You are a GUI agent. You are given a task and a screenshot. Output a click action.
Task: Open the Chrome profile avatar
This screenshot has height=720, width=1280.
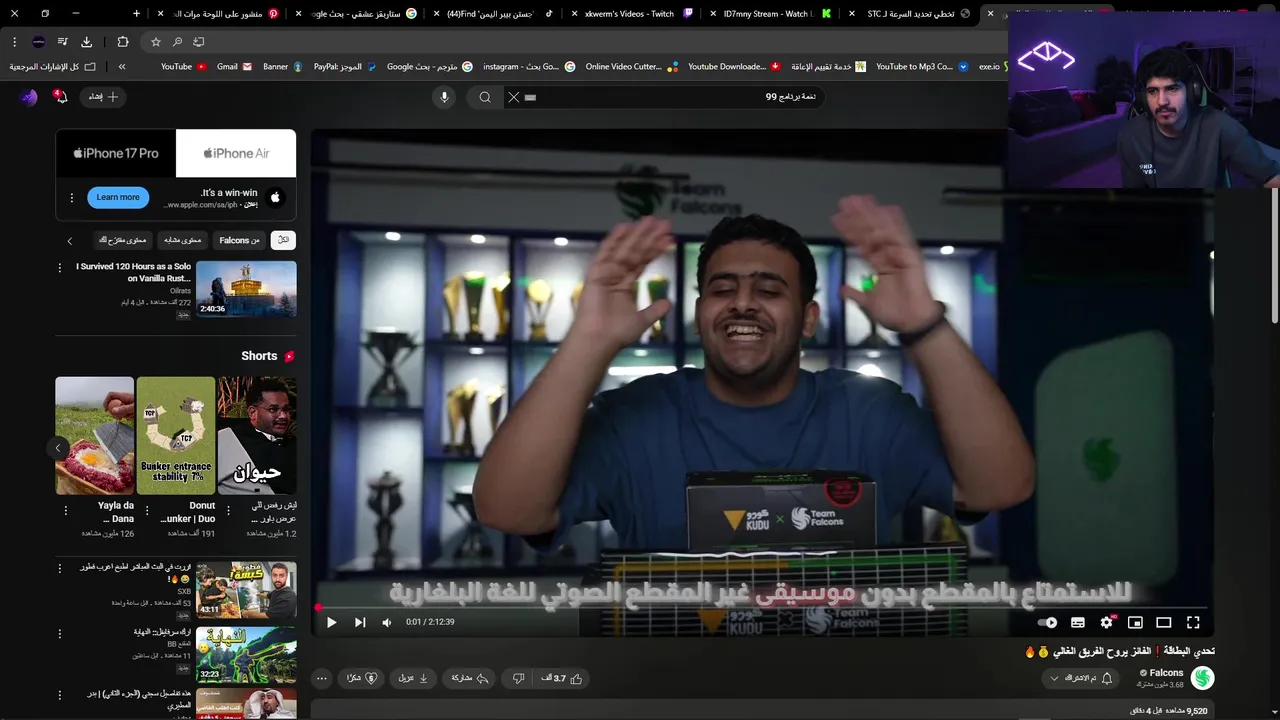pos(38,42)
